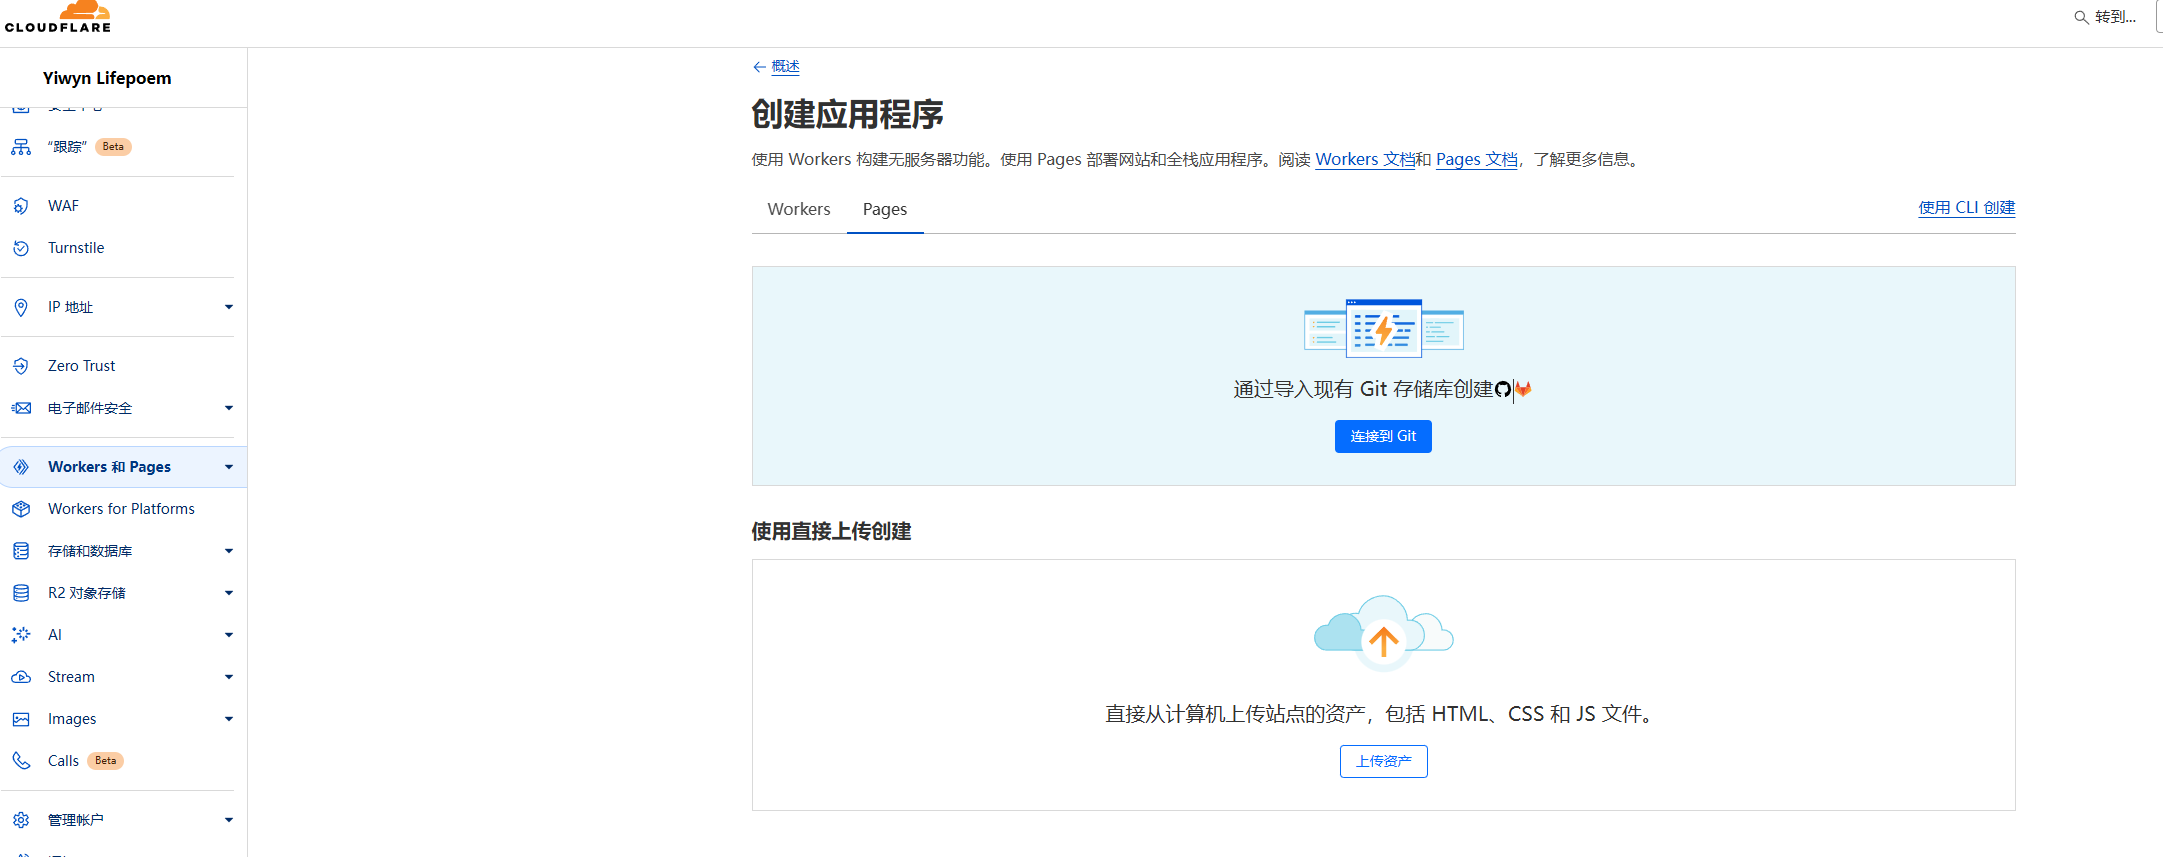
Task: Click the Beta badge next to 跟踪
Action: (113, 147)
